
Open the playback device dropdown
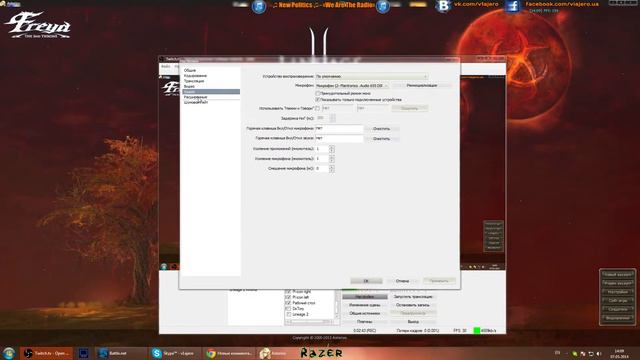tap(371, 76)
